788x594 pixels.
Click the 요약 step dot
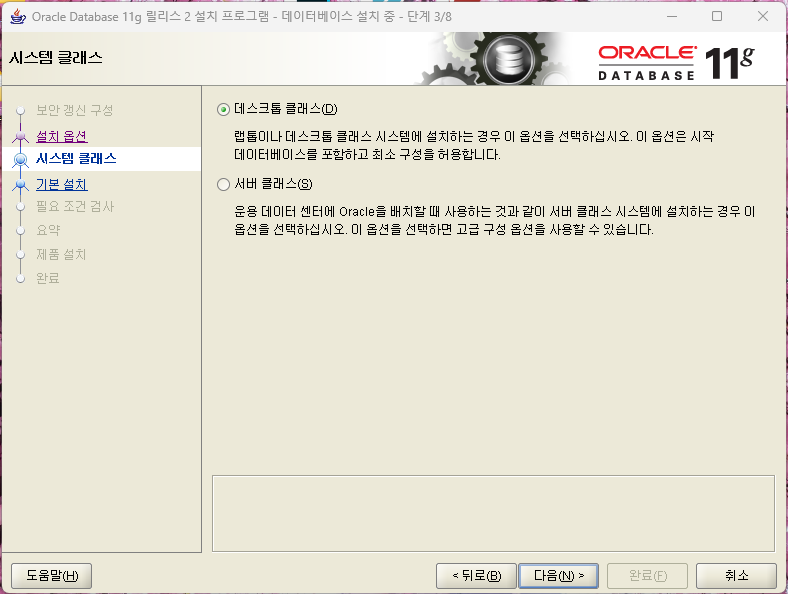[21, 231]
